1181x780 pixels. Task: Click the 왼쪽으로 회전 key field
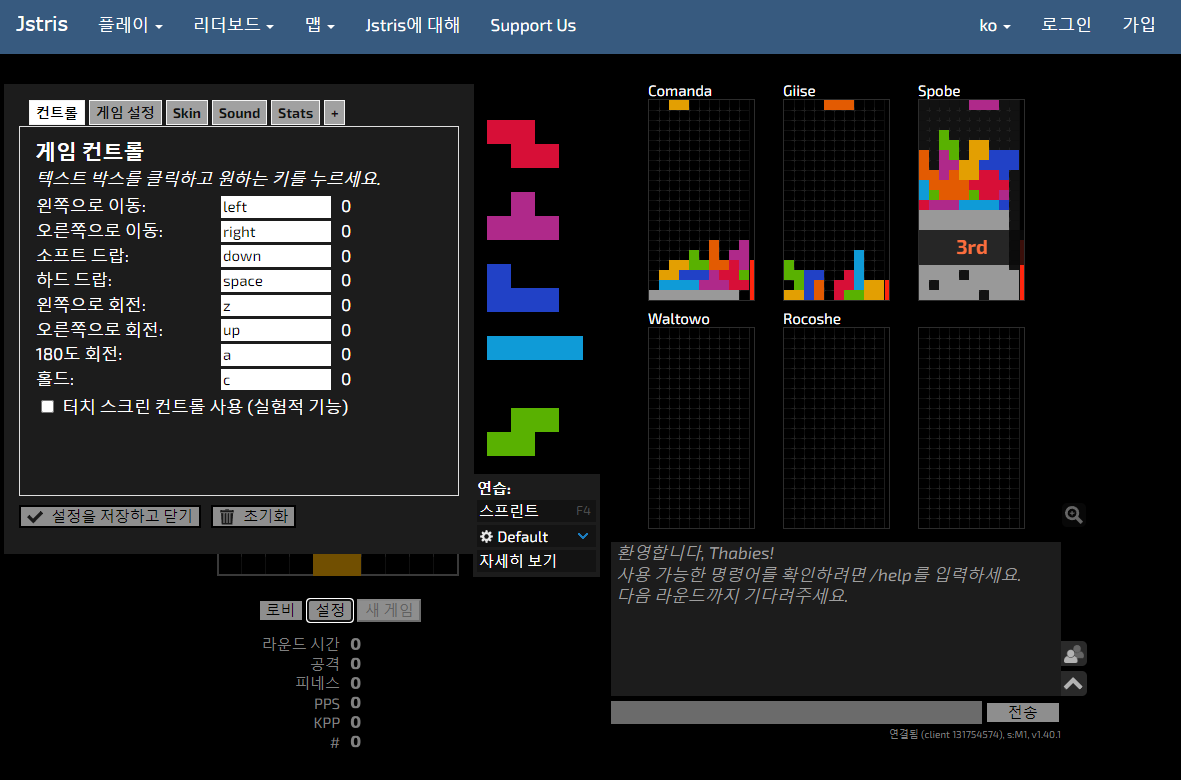pyautogui.click(x=276, y=306)
